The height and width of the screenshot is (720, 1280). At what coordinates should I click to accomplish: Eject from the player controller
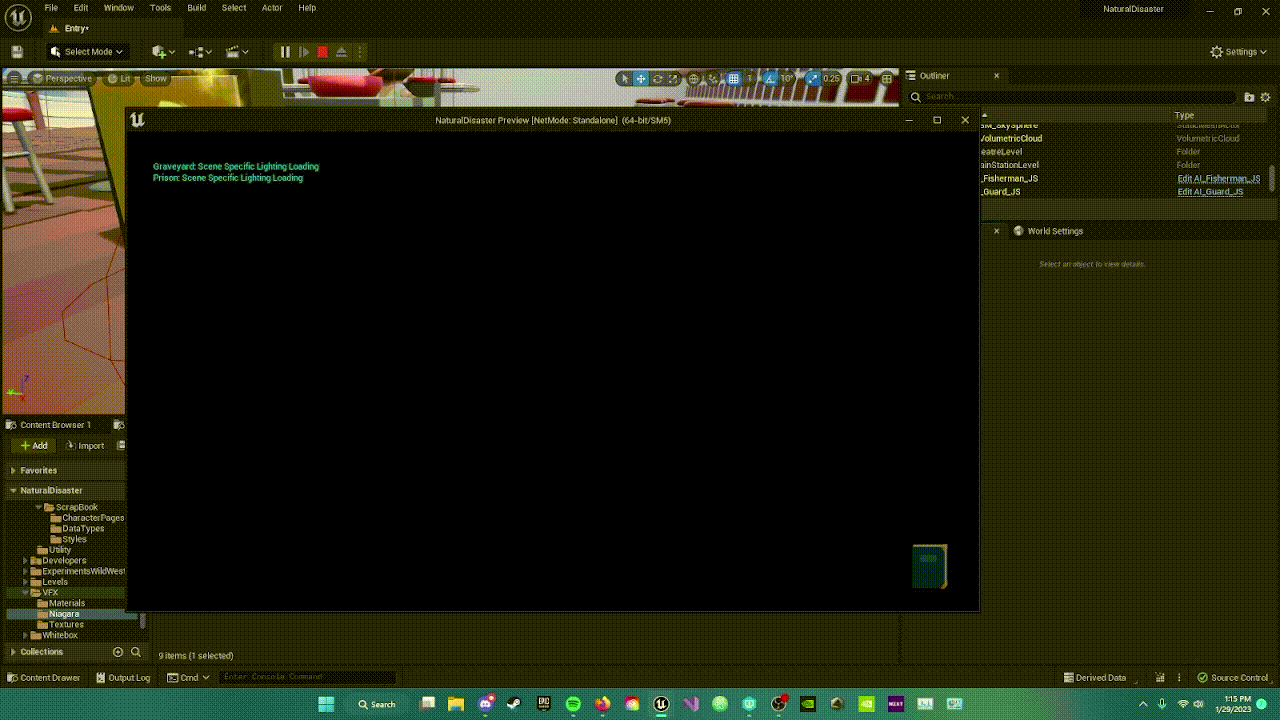[341, 52]
